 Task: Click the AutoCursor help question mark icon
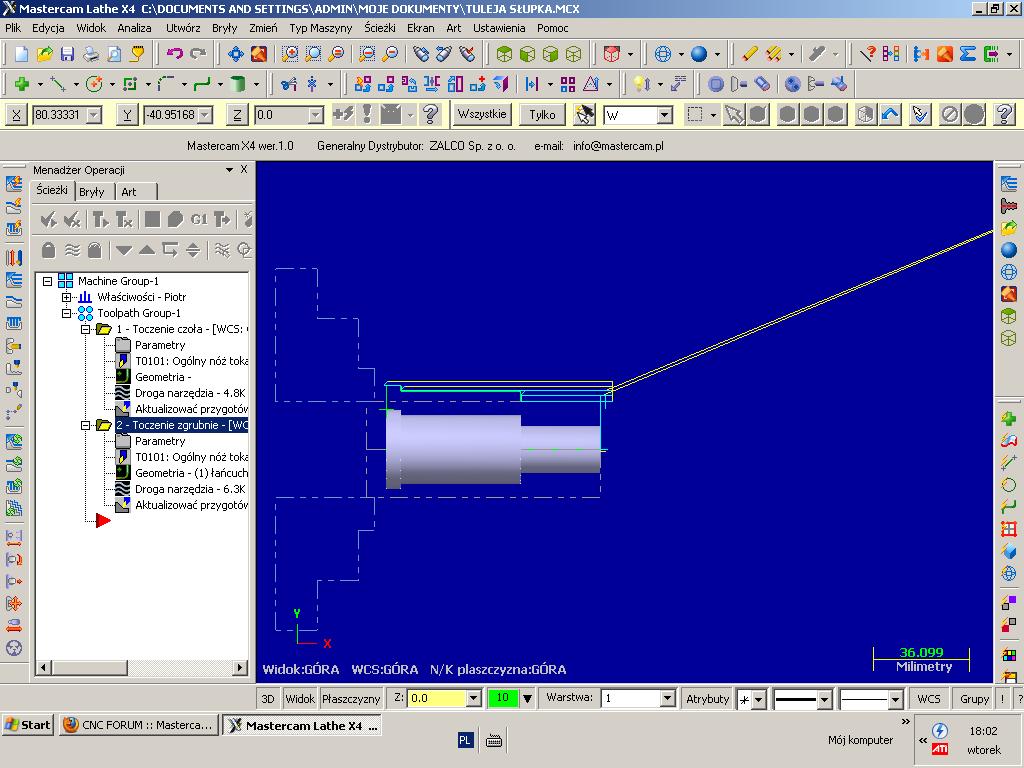430,114
